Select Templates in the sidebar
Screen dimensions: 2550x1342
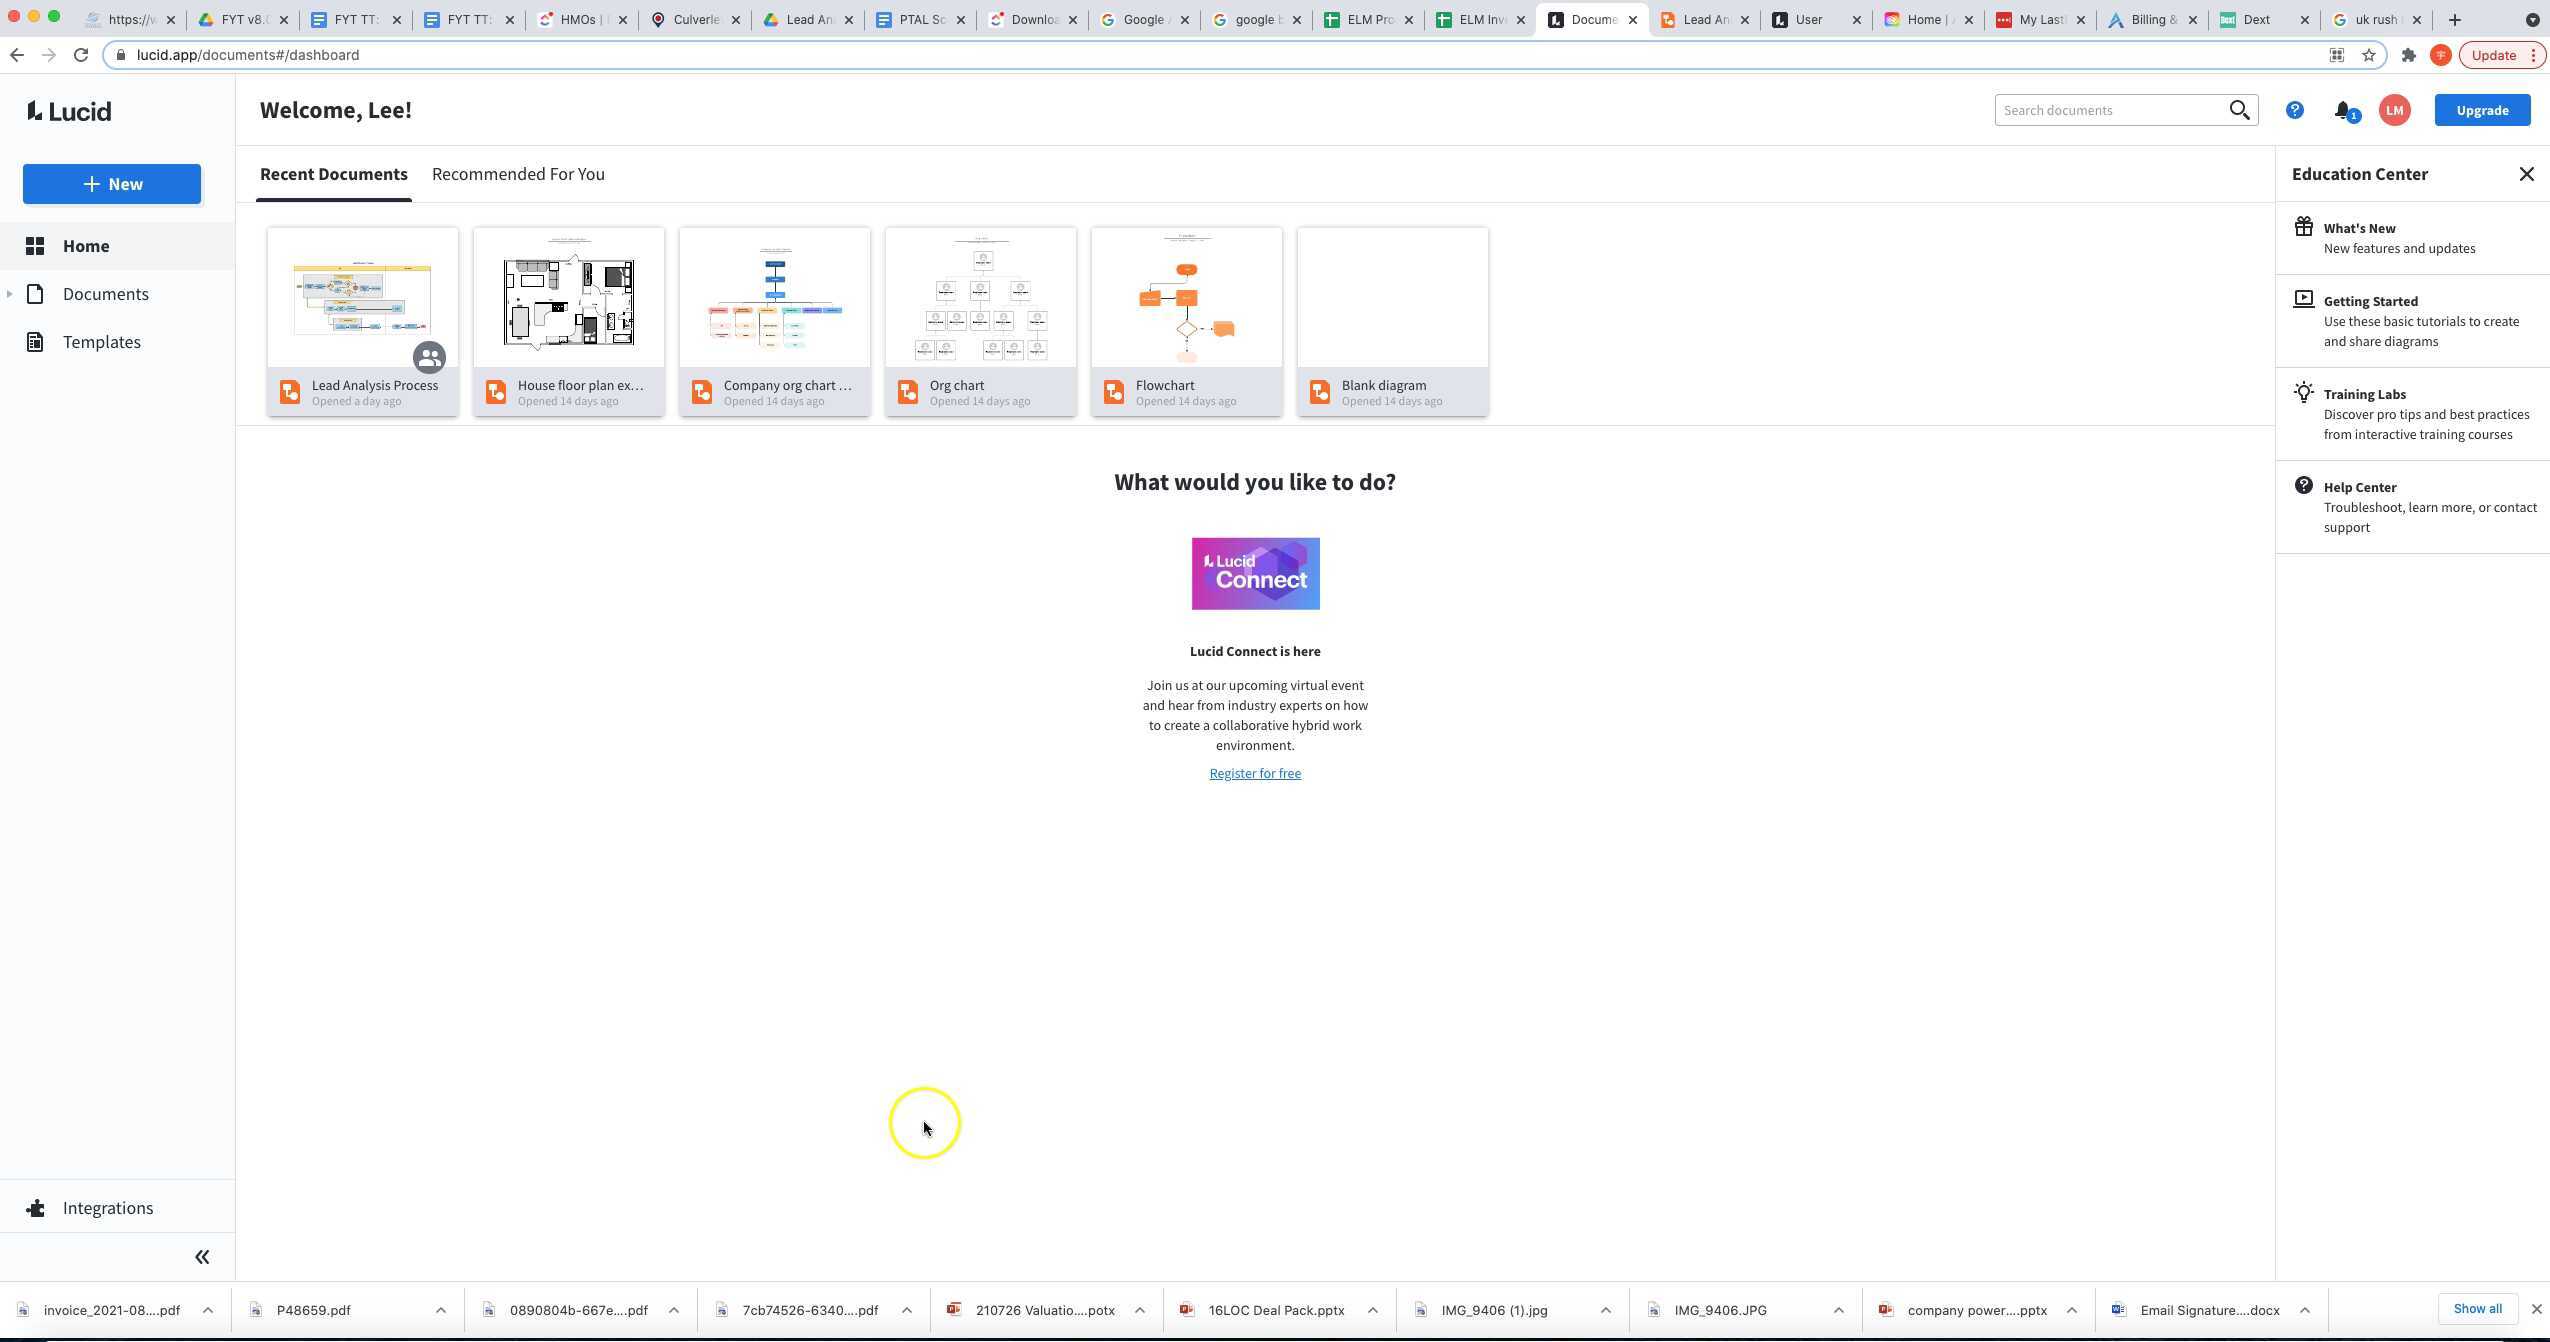101,341
